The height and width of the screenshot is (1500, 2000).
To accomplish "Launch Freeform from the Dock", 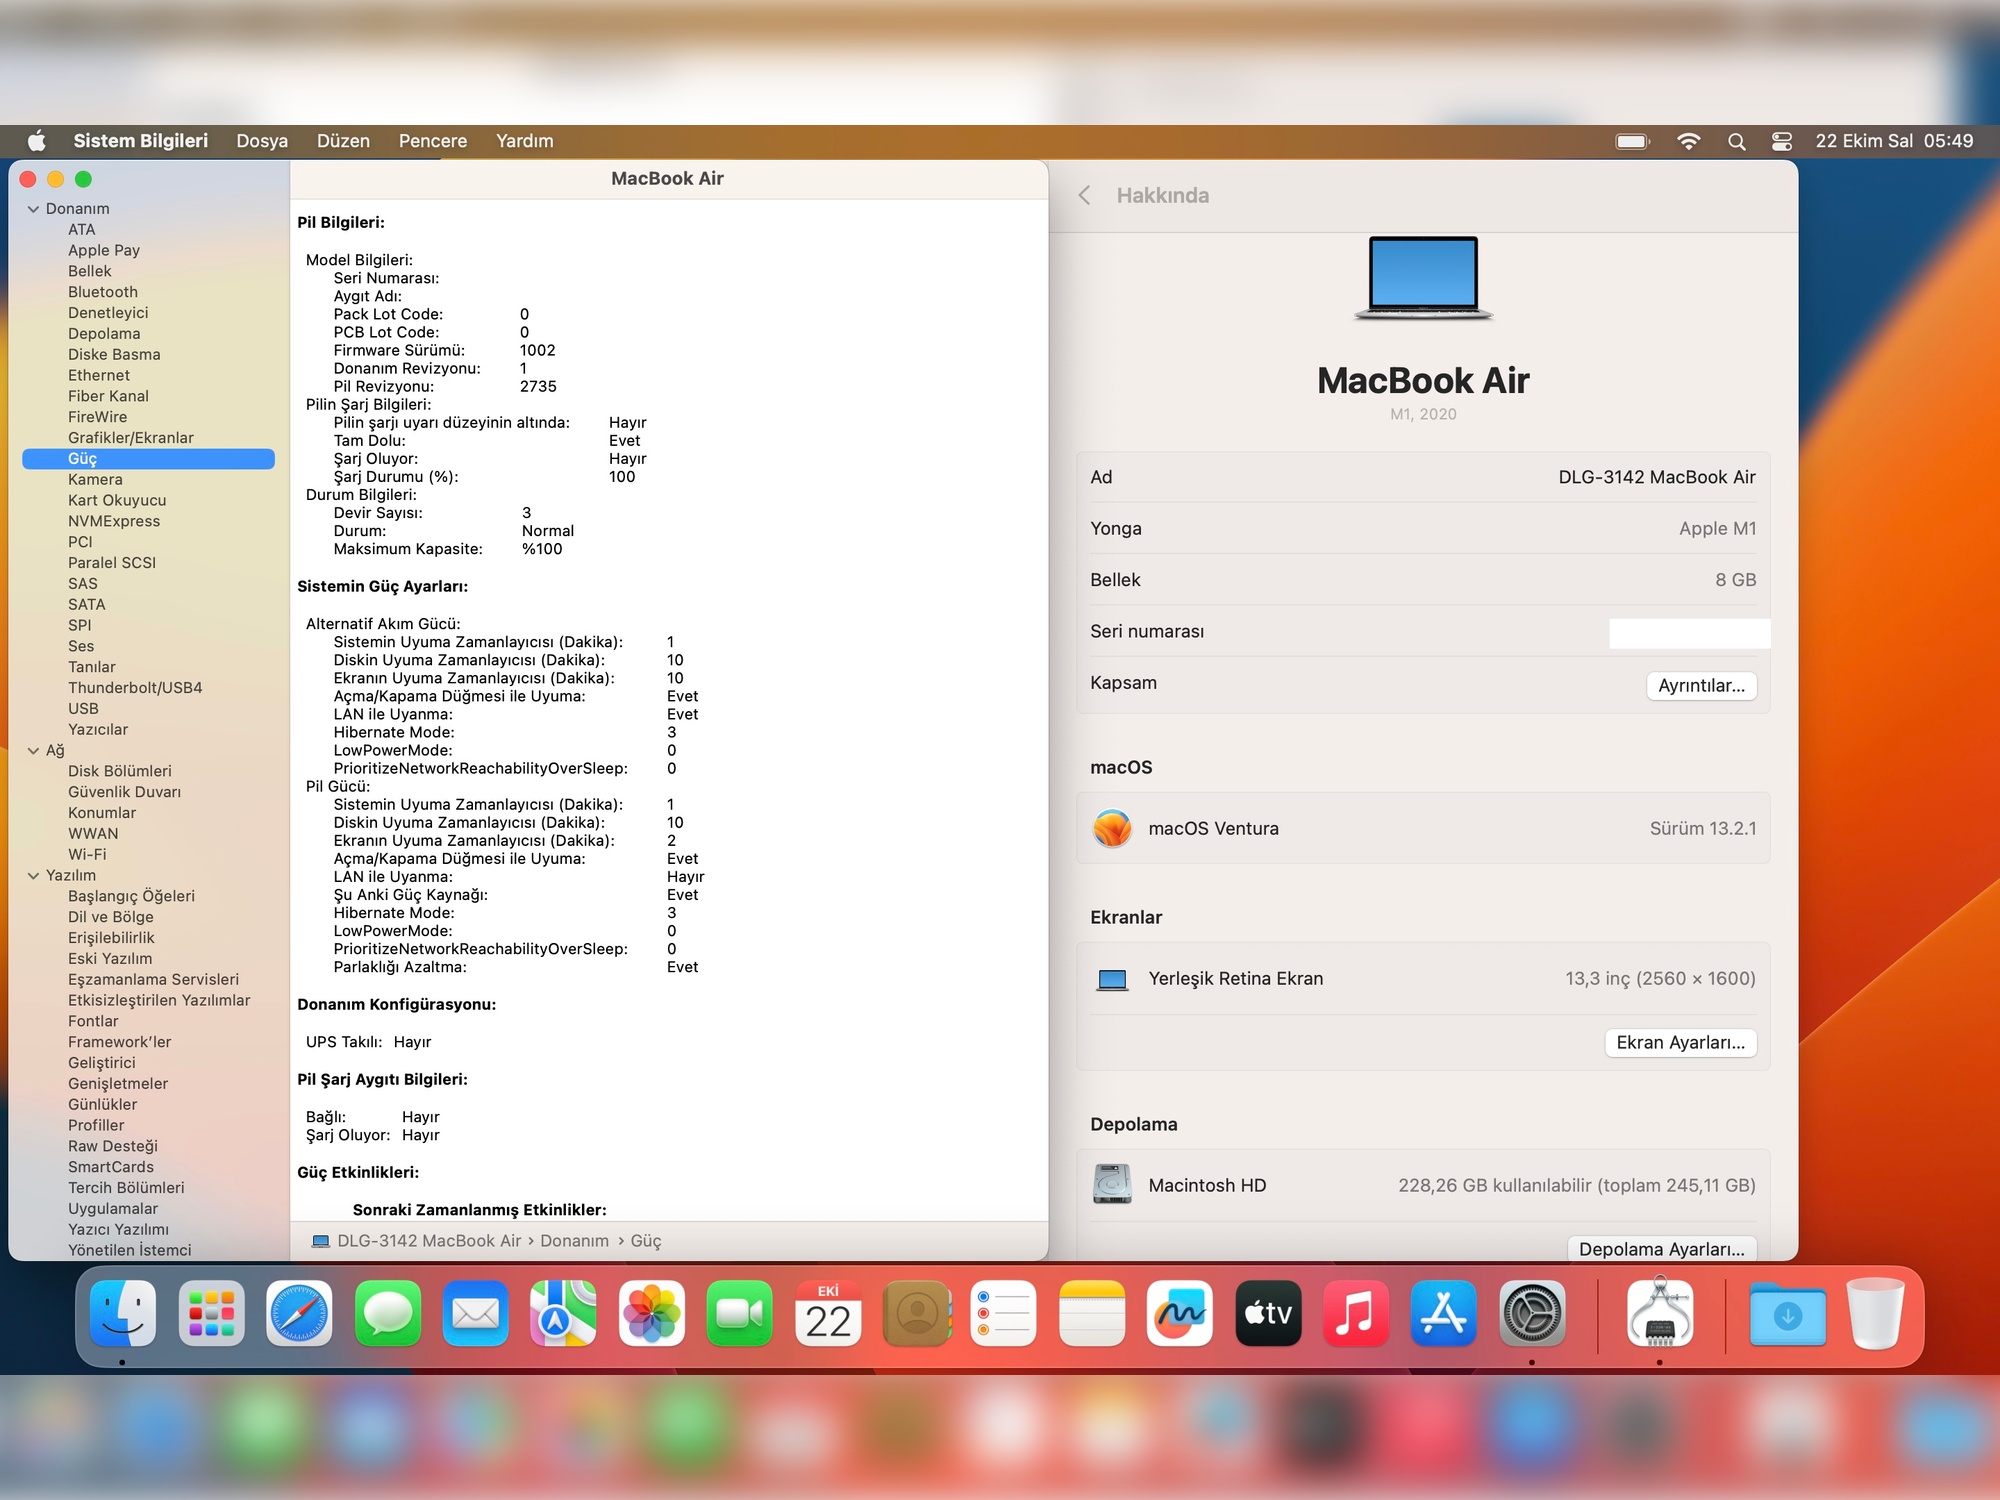I will point(1180,1313).
